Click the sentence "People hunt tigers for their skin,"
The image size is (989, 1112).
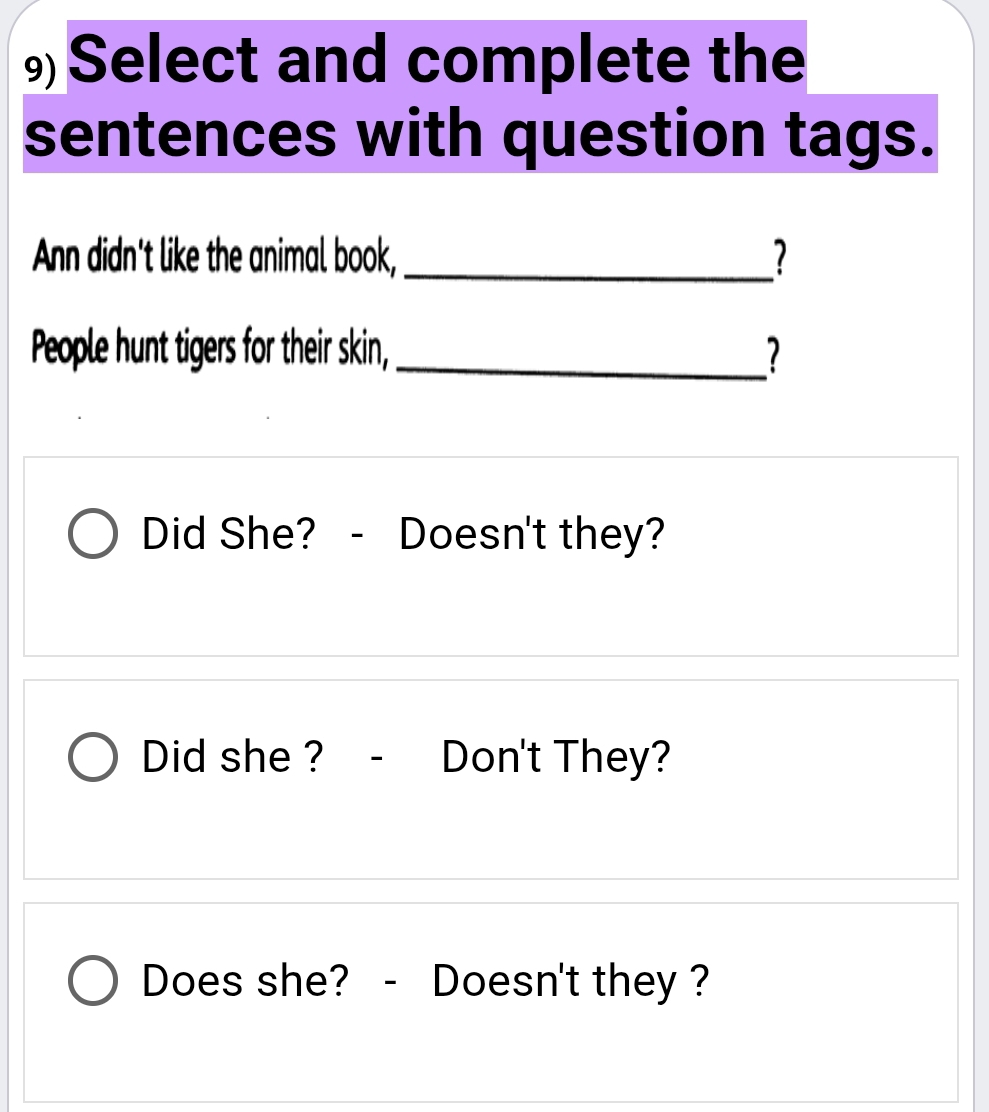(210, 348)
